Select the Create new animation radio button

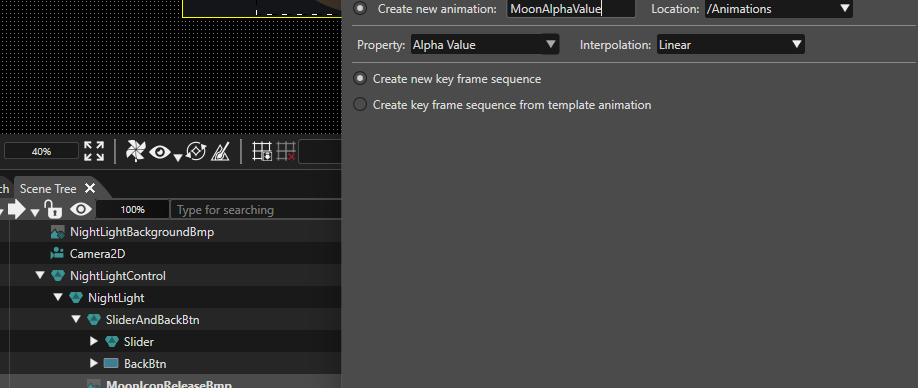(x=361, y=9)
